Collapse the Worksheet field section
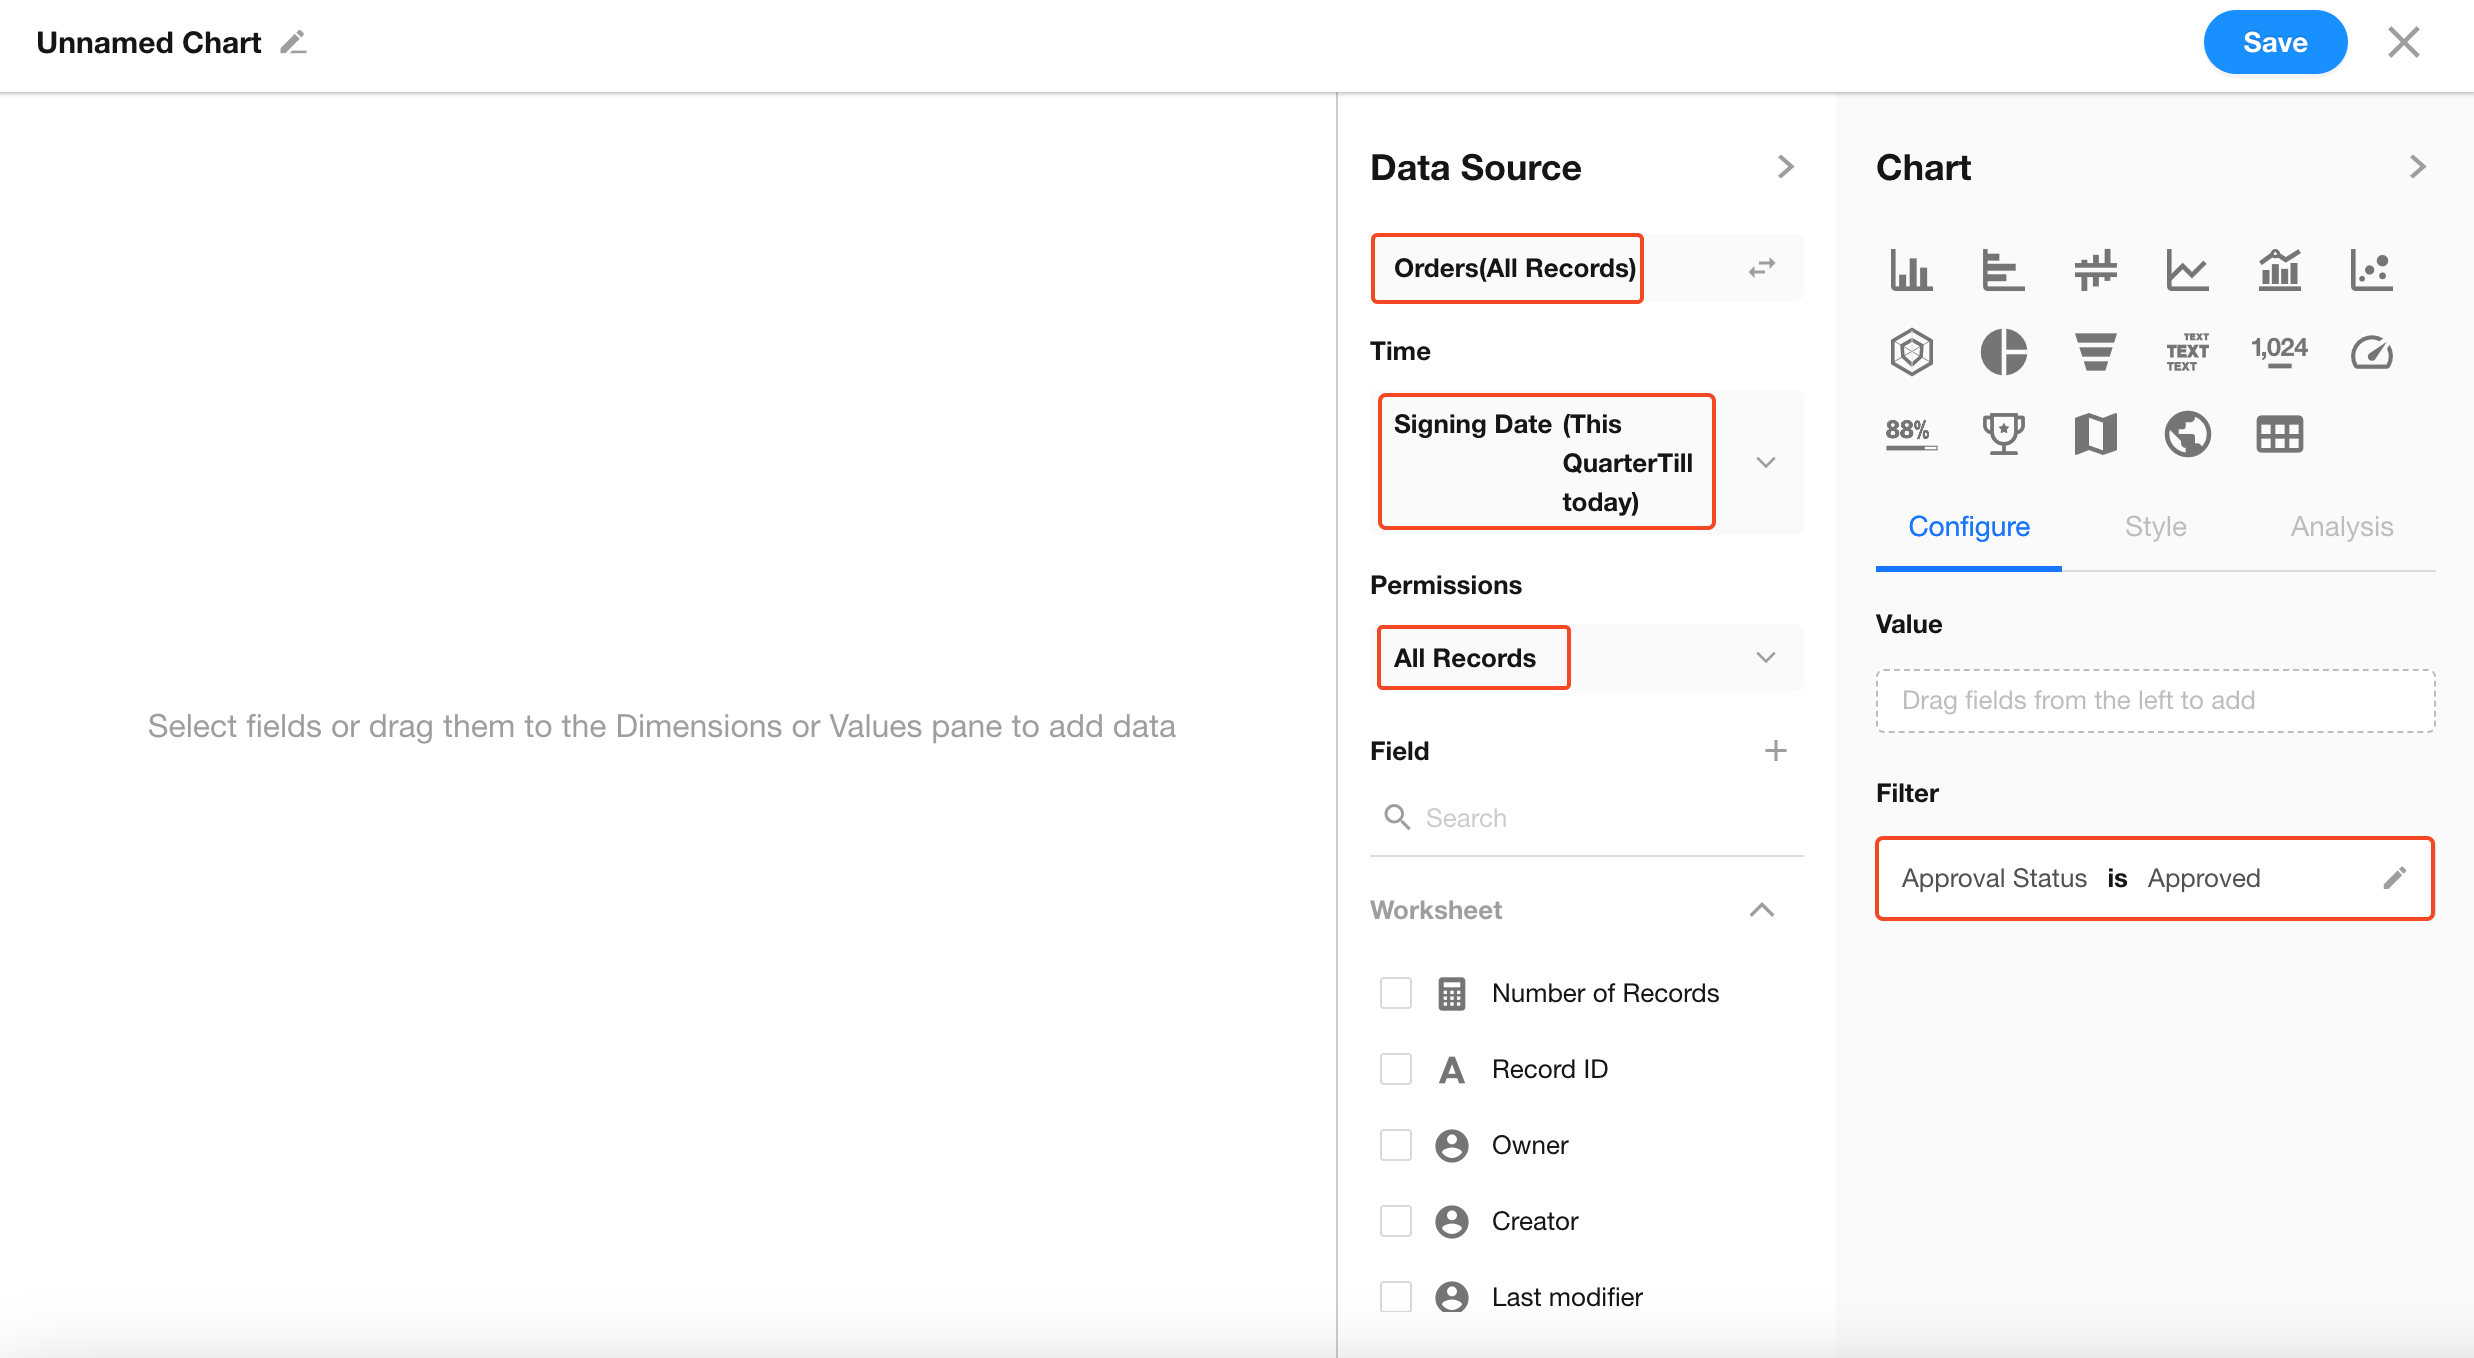Screen dimensions: 2474x1358 (x=1761, y=910)
